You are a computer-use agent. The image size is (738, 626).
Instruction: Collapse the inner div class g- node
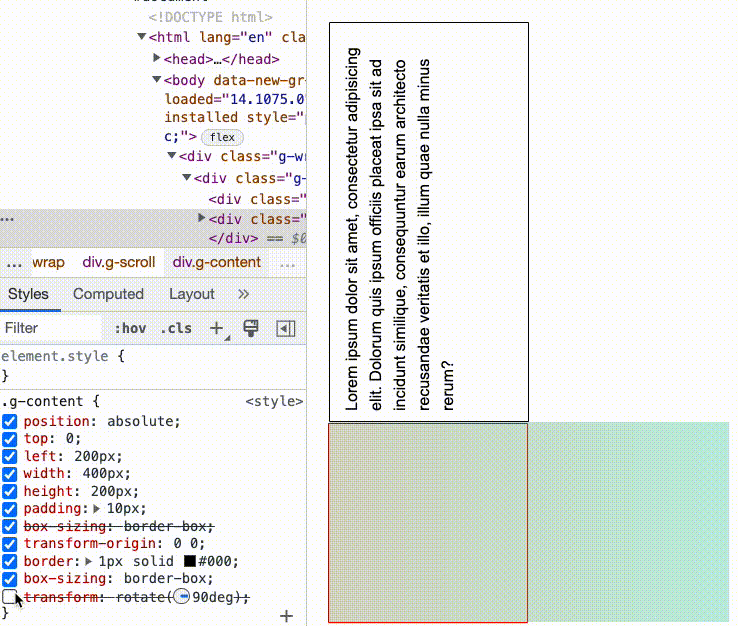click(x=187, y=177)
